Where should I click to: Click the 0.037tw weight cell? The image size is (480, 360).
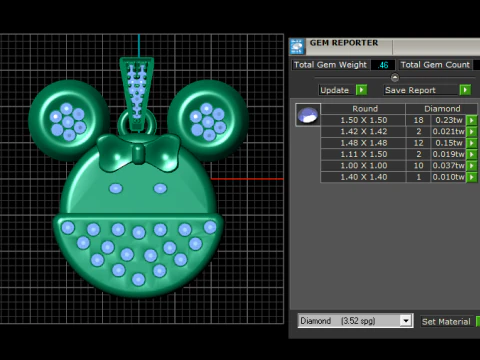pyautogui.click(x=448, y=165)
